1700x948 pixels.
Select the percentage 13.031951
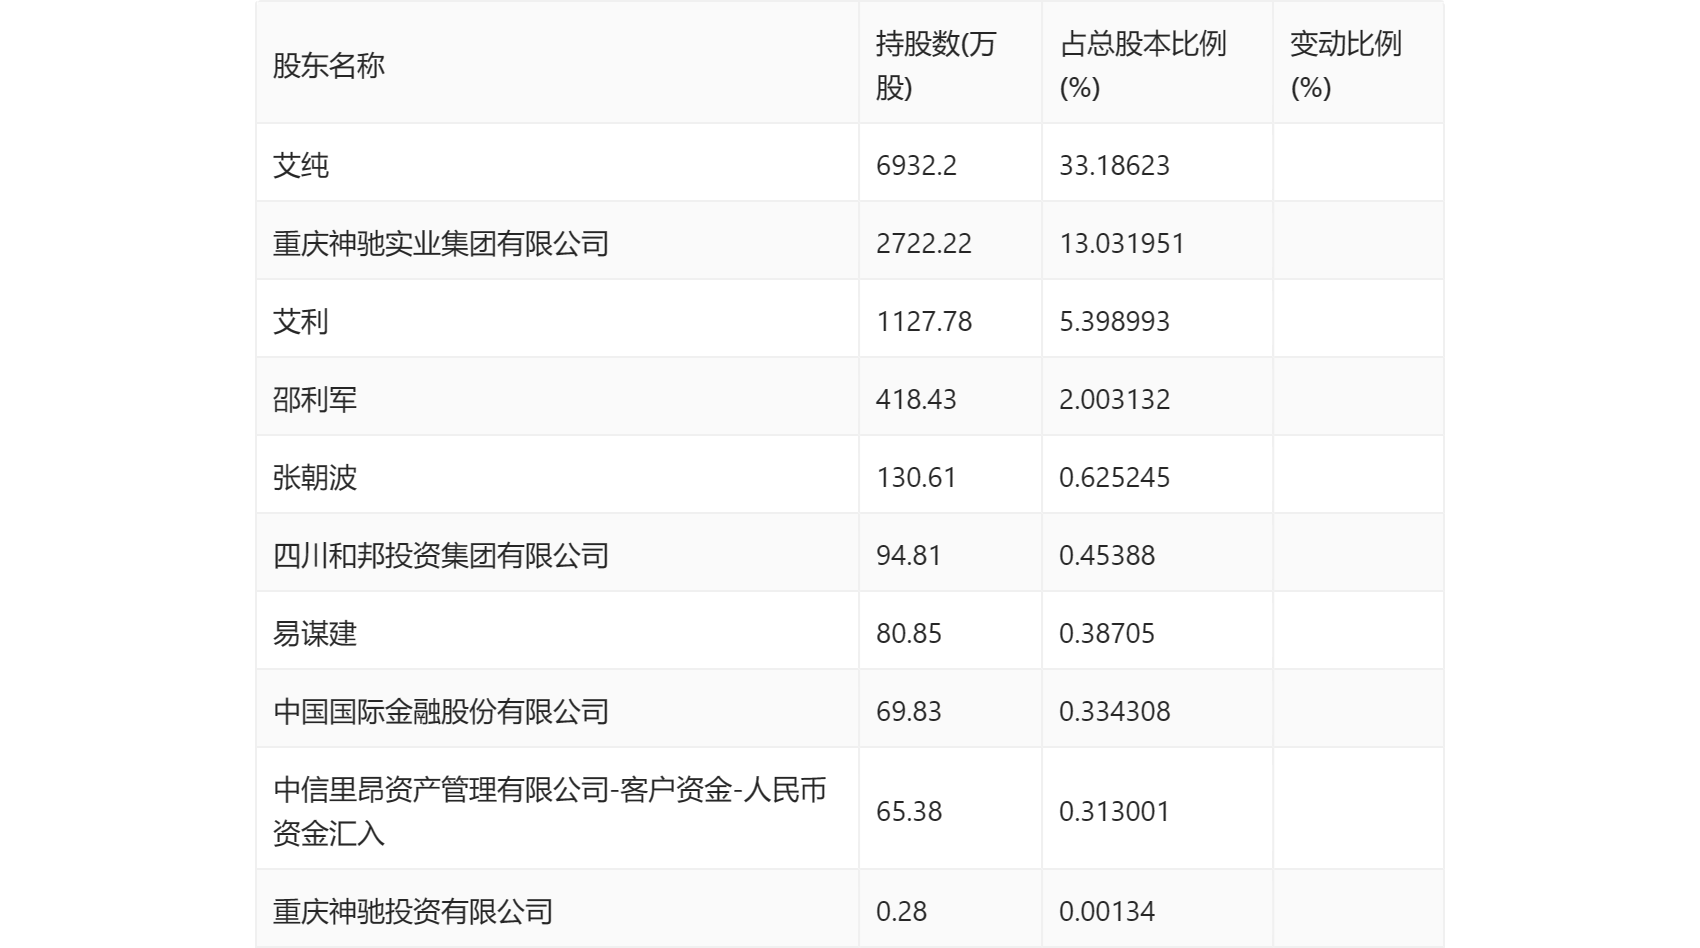(1122, 243)
